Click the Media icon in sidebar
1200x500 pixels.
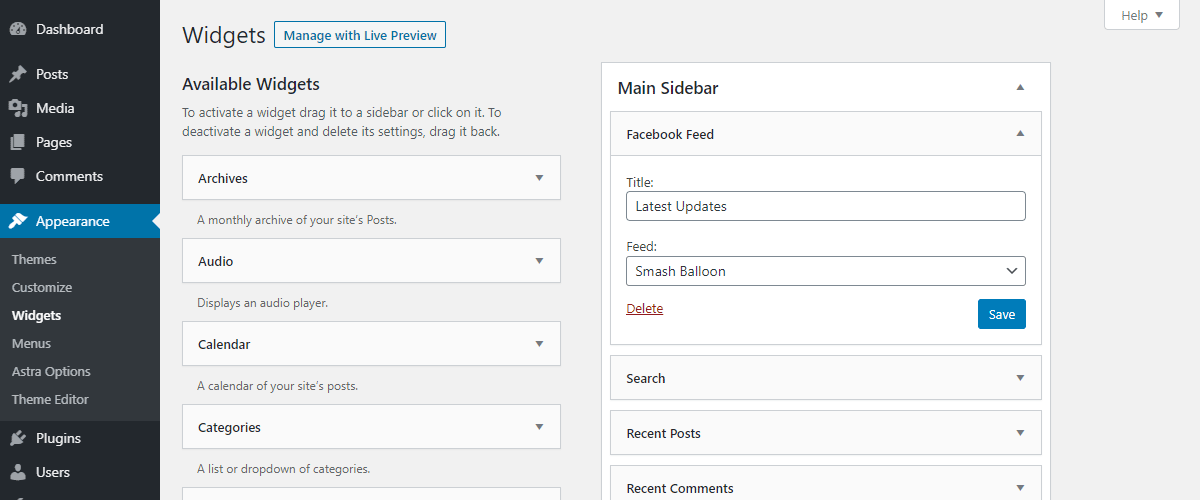click(18, 108)
